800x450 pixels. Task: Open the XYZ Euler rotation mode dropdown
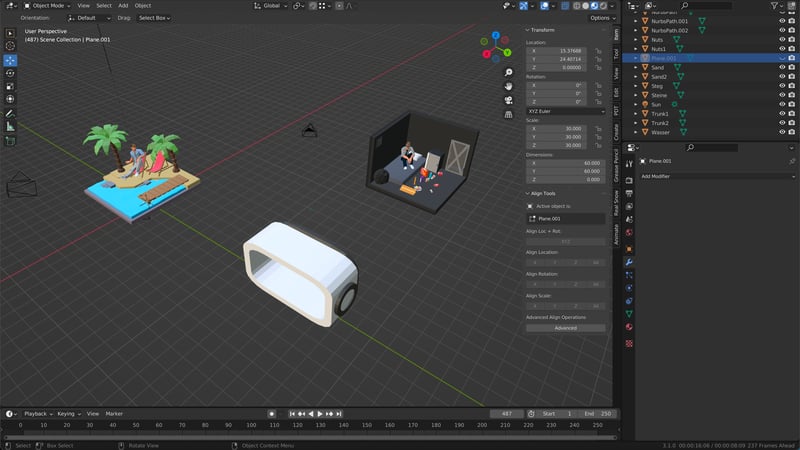click(x=565, y=111)
